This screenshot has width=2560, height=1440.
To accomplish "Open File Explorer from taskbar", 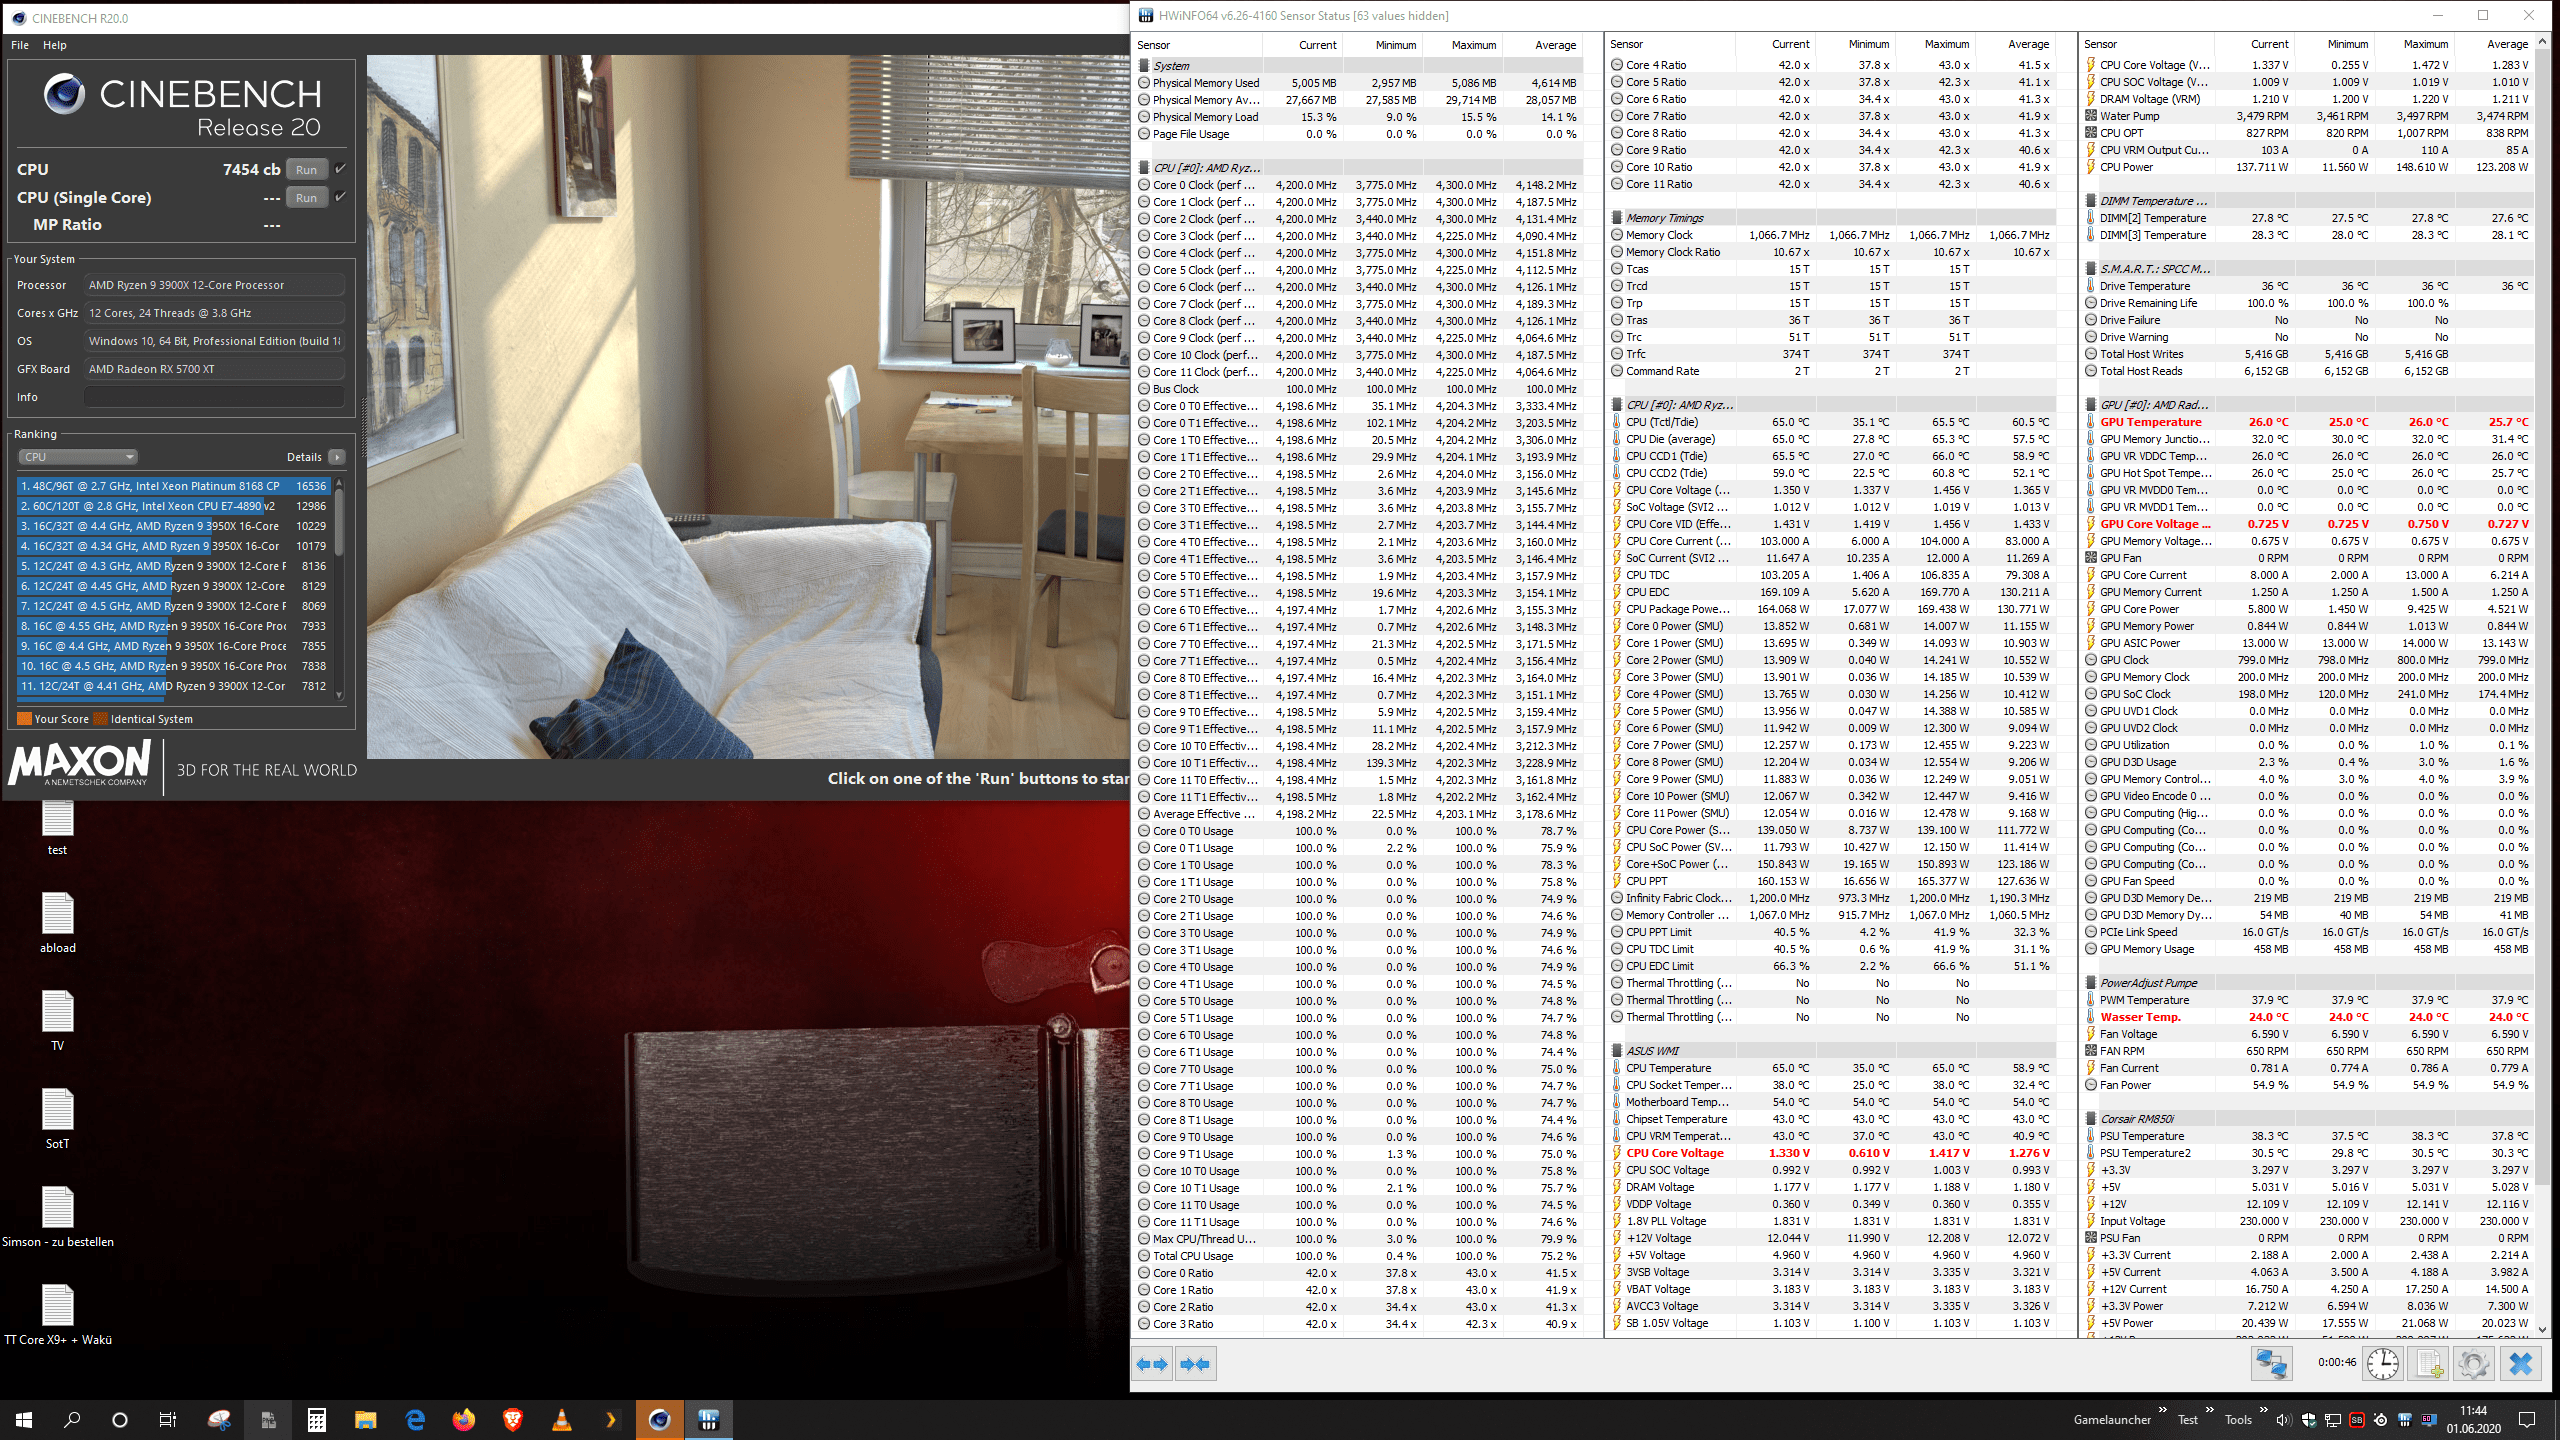I will pos(366,1420).
